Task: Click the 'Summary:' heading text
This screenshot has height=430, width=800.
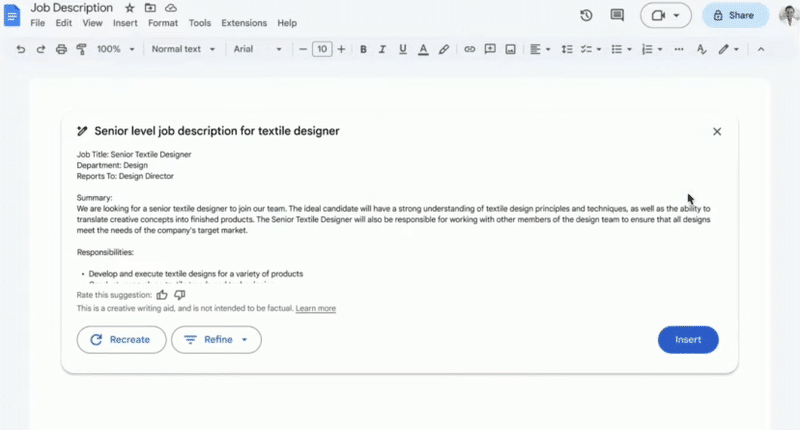Action: pyautogui.click(x=94, y=198)
